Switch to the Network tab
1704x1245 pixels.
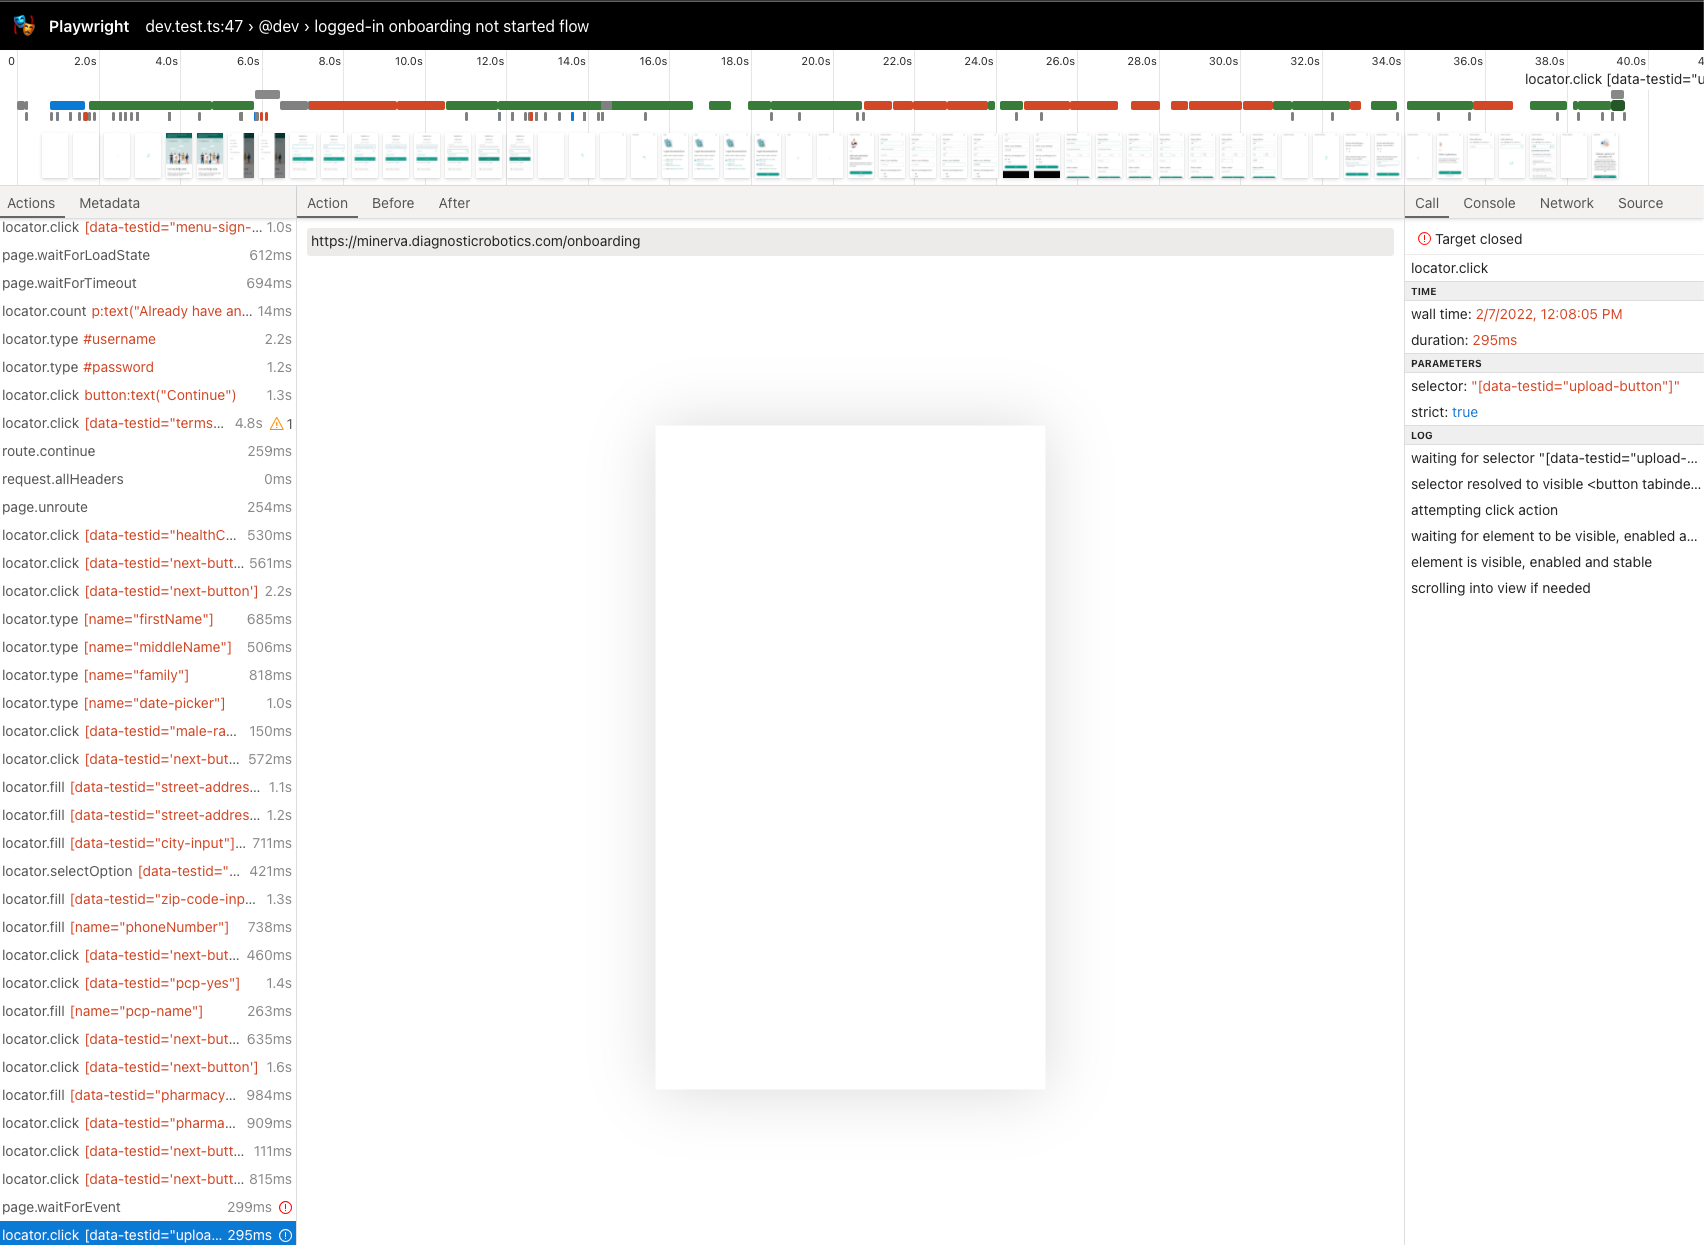point(1566,203)
